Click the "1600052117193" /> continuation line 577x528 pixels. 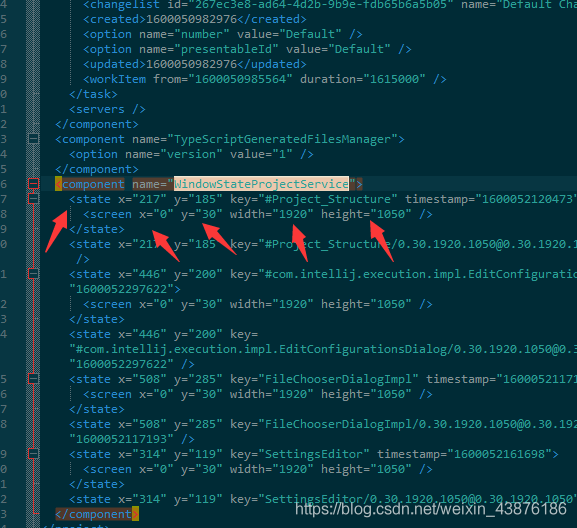[132, 439]
